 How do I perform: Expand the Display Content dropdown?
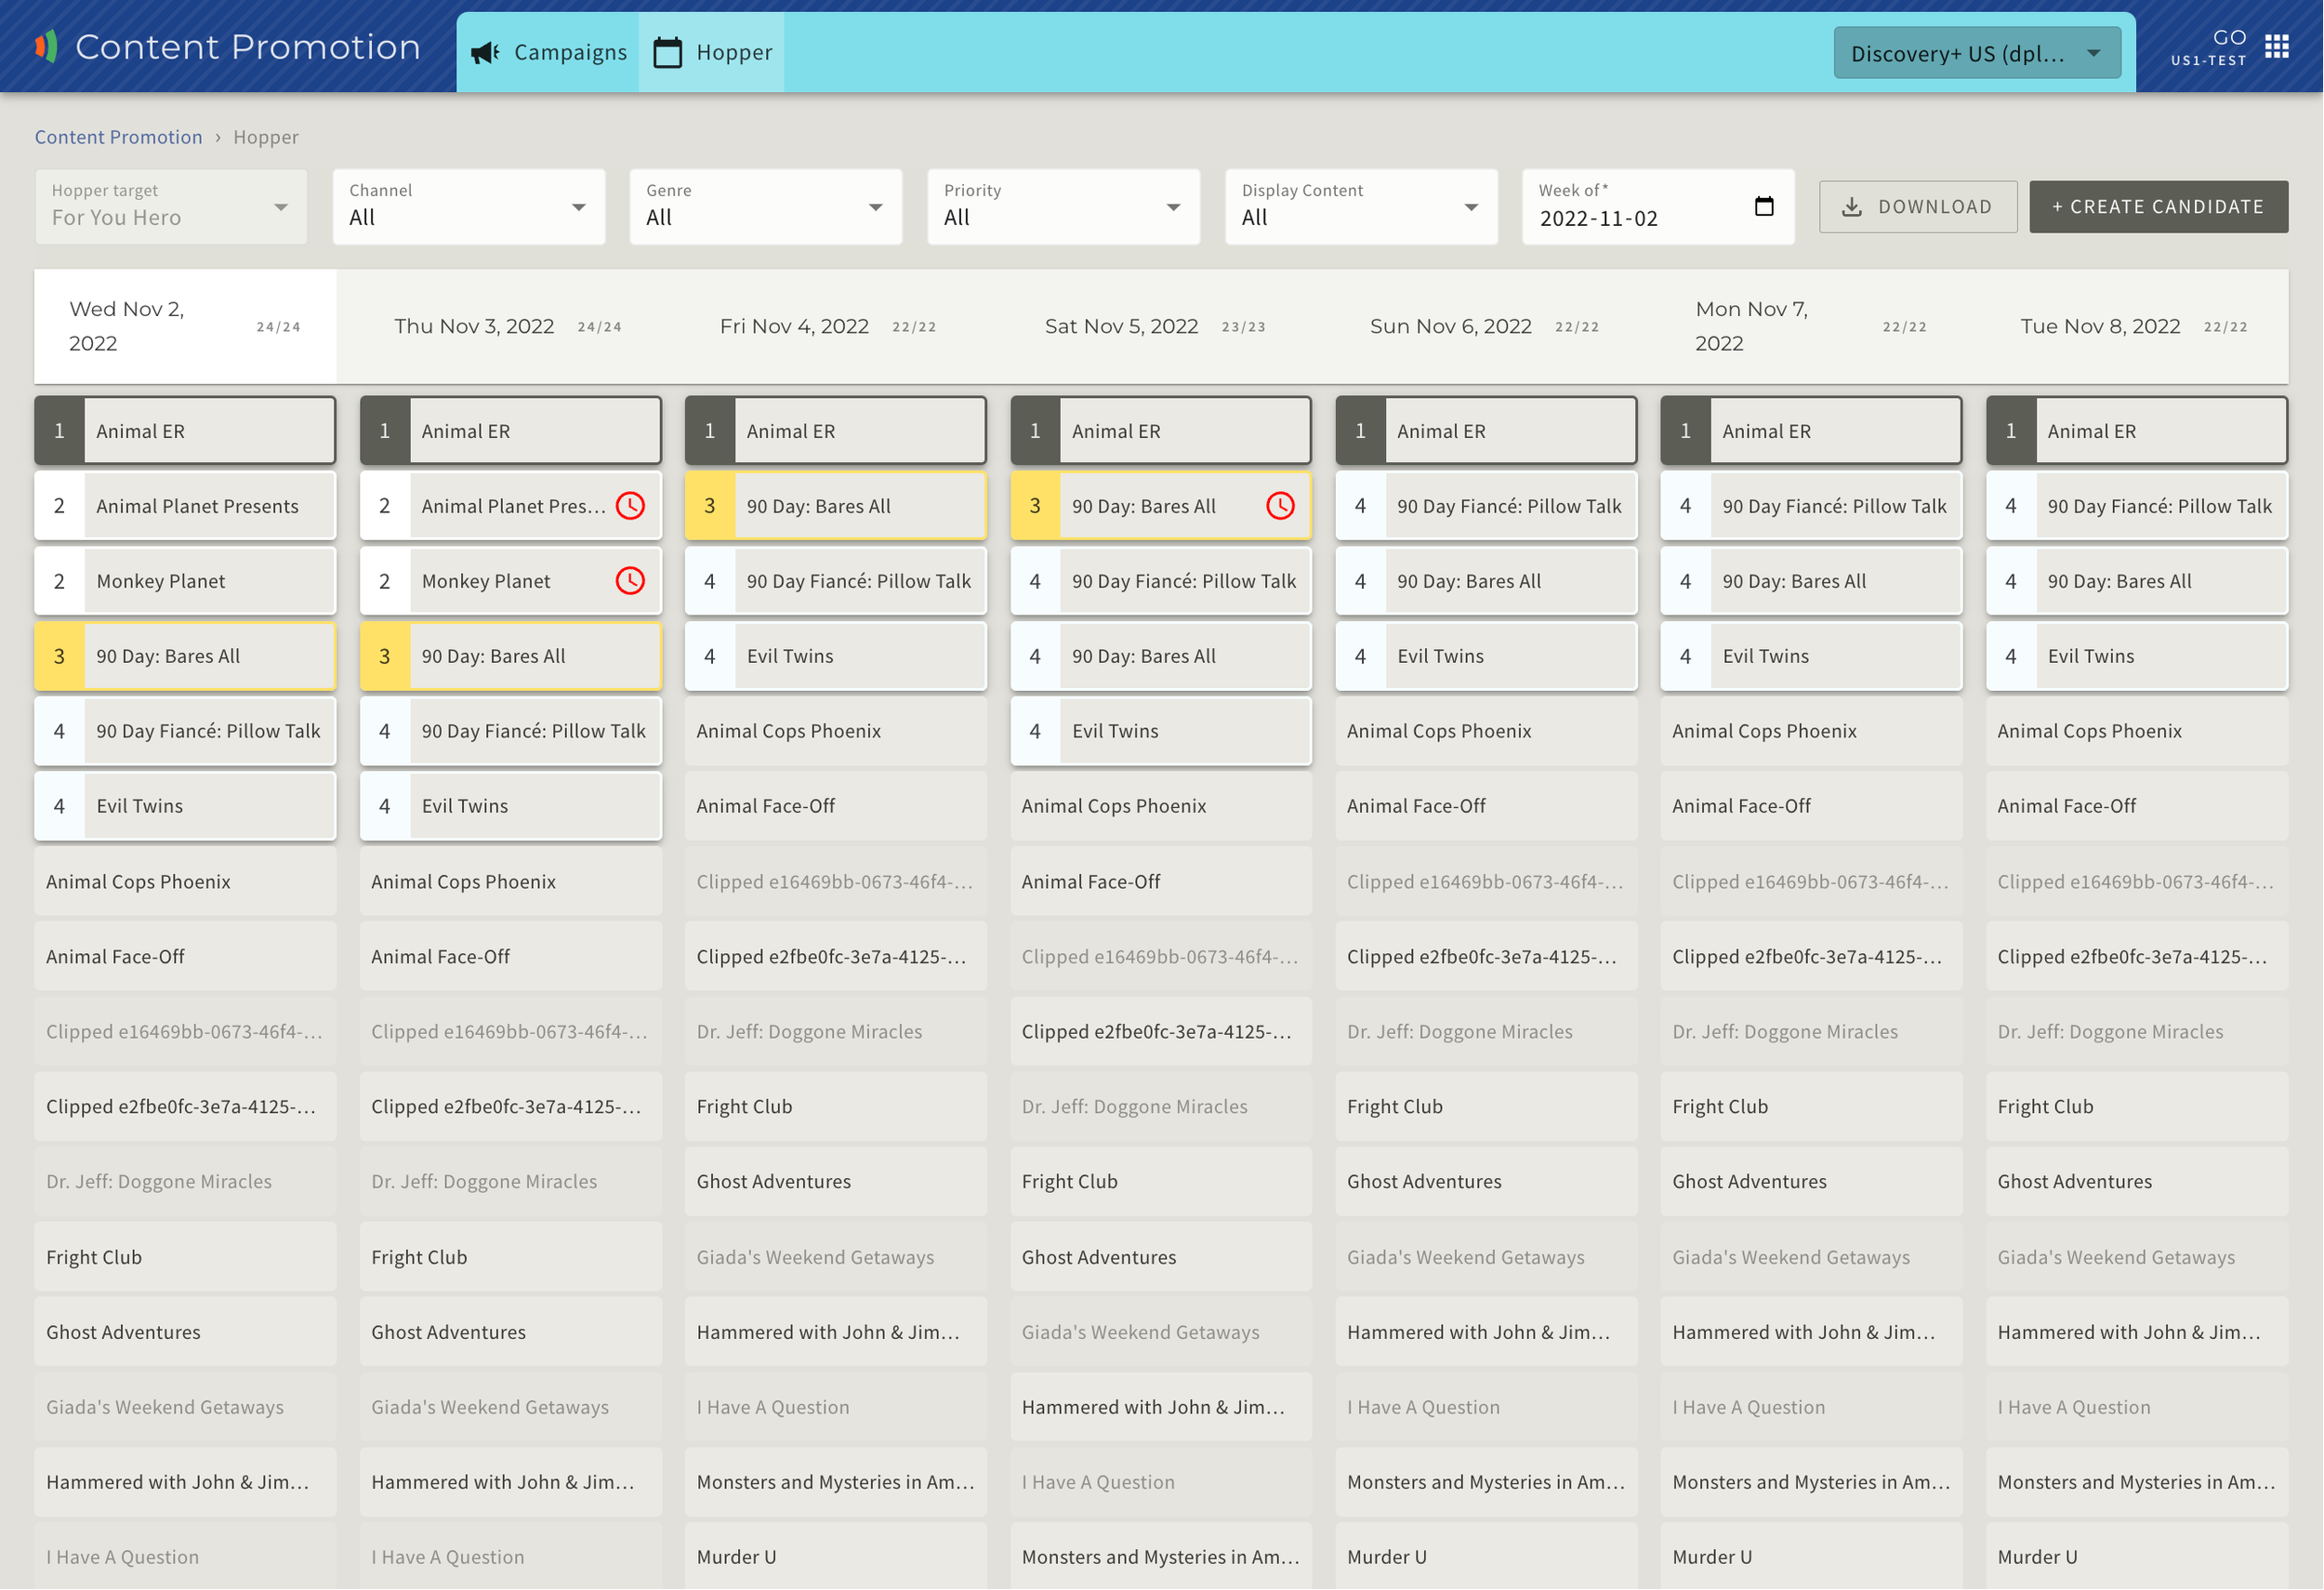tap(1360, 207)
